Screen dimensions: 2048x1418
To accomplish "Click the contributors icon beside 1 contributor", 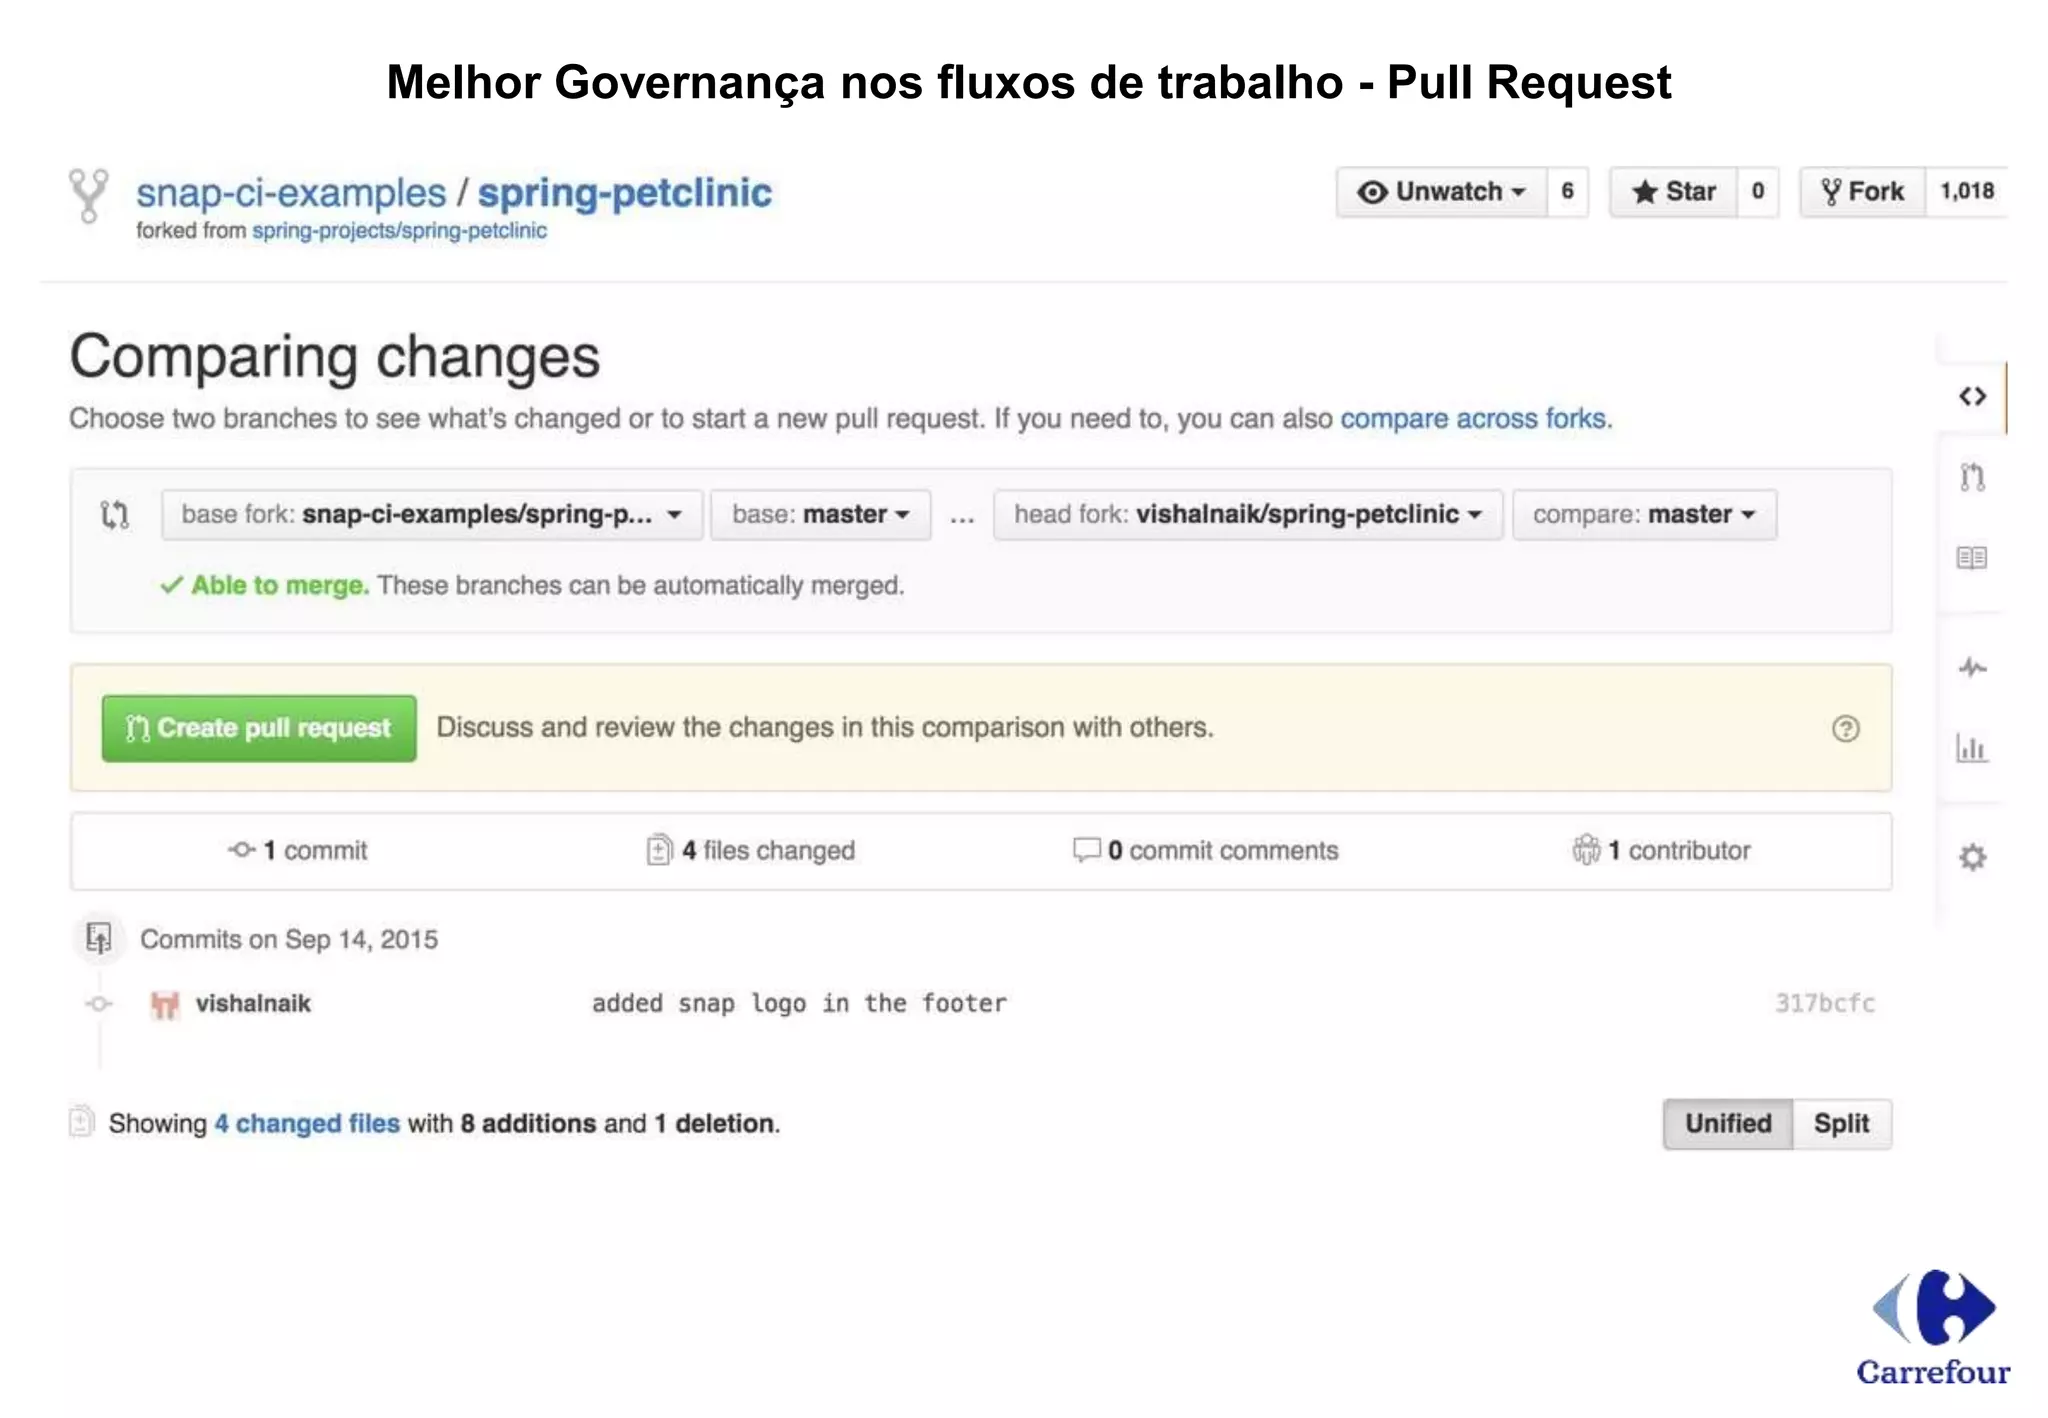I will pyautogui.click(x=1586, y=850).
